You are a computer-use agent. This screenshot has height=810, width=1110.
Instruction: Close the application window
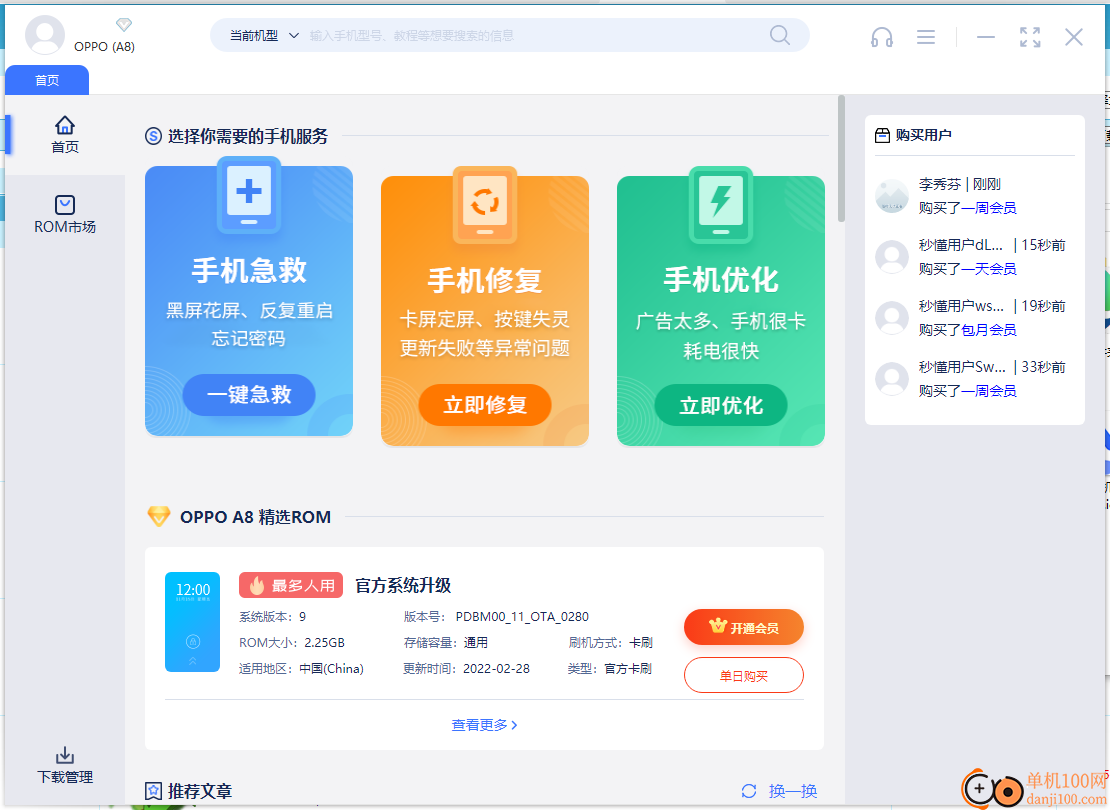1074,37
